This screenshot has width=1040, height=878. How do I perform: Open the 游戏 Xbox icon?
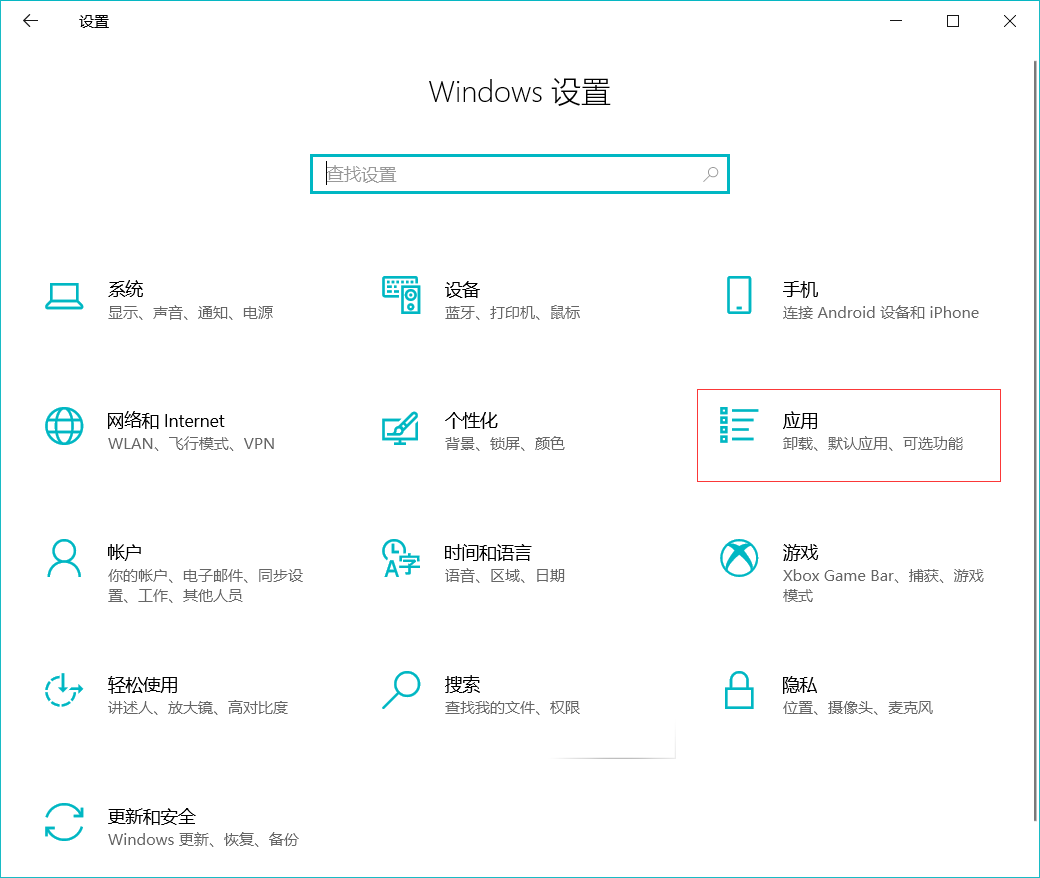pyautogui.click(x=739, y=558)
